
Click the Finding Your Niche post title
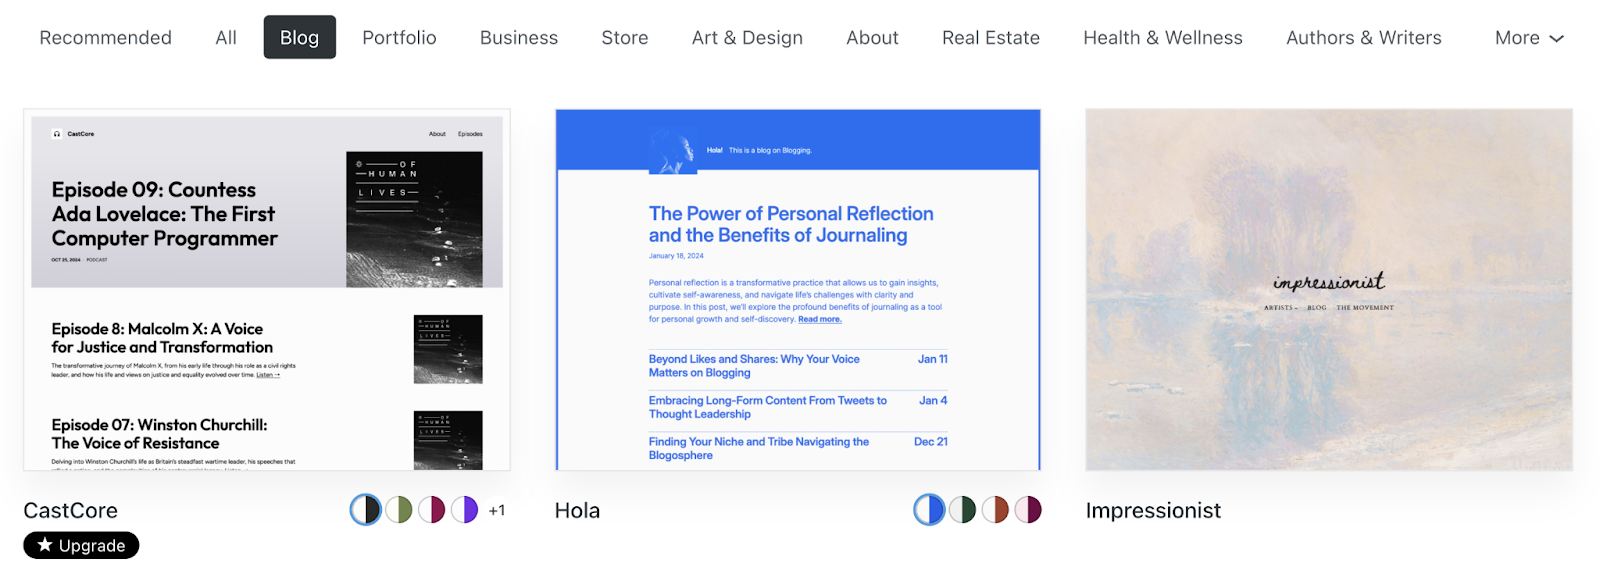click(x=759, y=448)
